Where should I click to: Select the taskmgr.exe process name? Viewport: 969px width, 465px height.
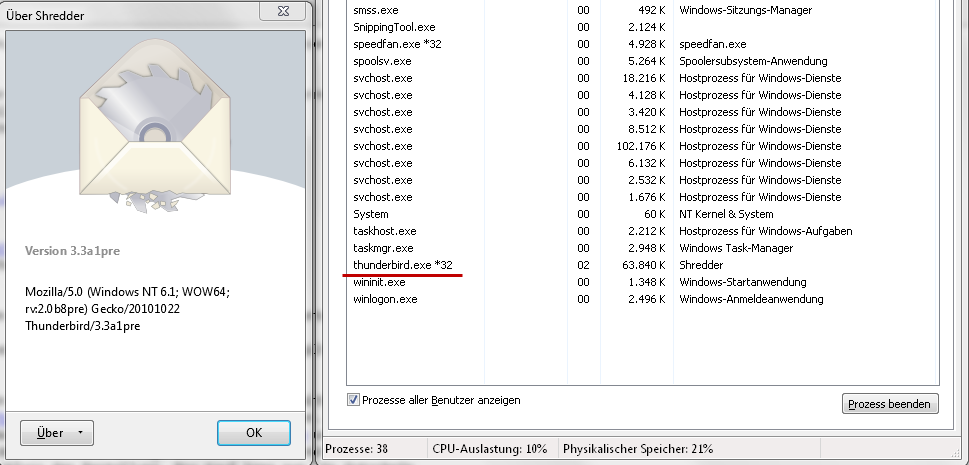pos(383,248)
